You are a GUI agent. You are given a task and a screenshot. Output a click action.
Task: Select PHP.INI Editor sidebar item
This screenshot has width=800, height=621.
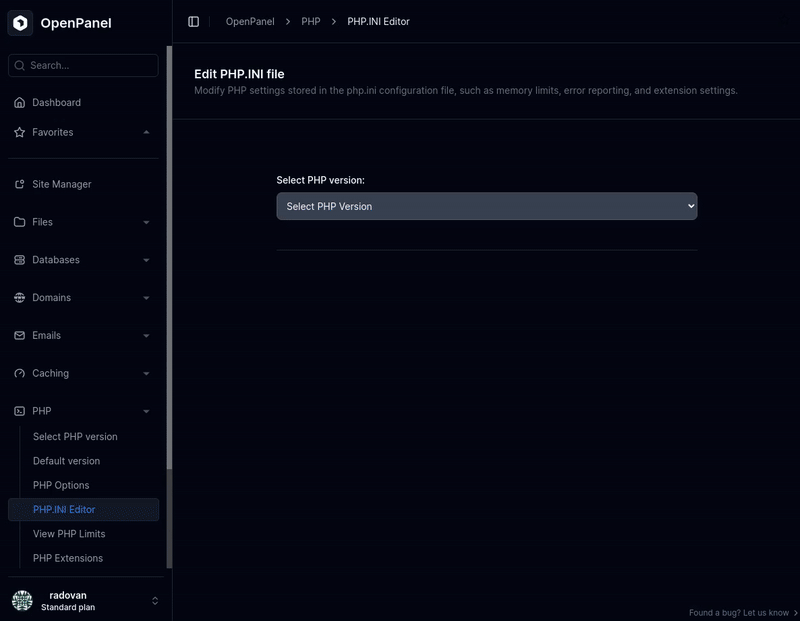[x=84, y=509]
